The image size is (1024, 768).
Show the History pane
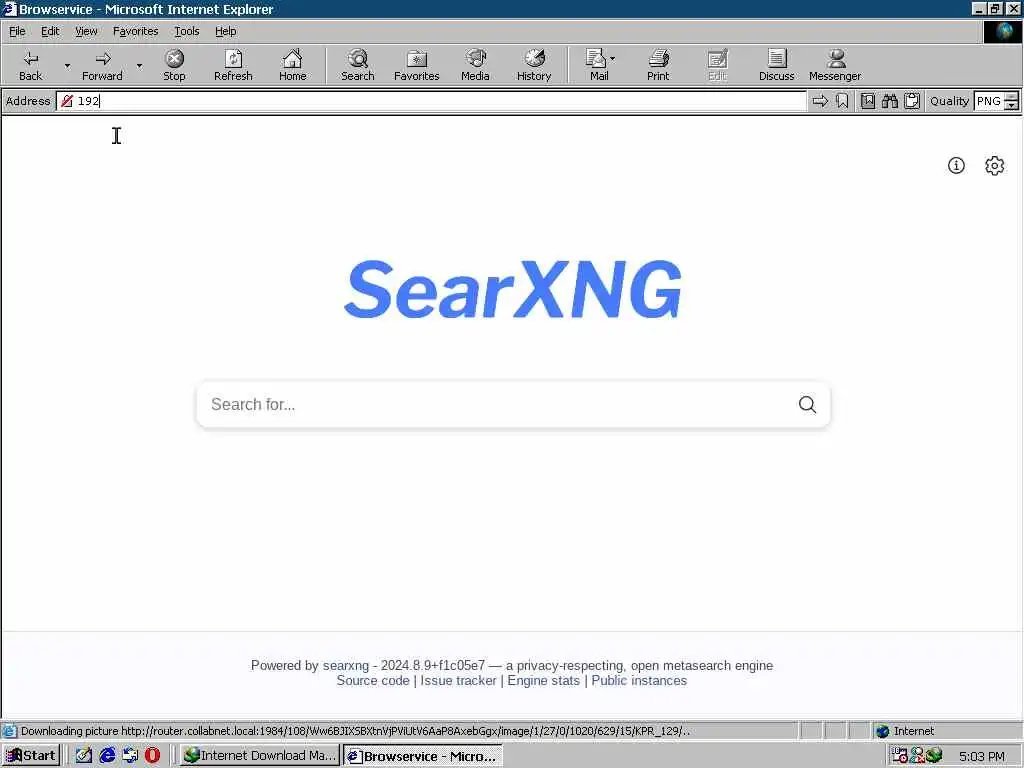(534, 65)
